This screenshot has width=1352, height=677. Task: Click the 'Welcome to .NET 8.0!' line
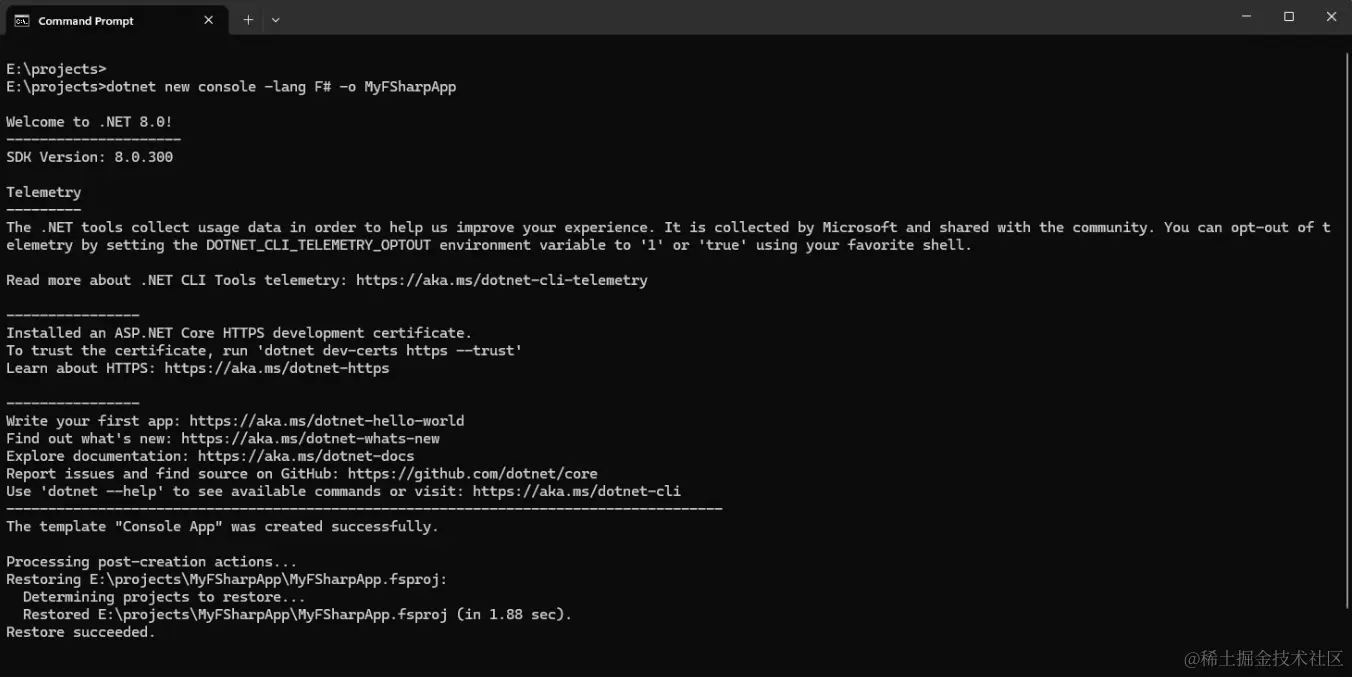pos(90,122)
